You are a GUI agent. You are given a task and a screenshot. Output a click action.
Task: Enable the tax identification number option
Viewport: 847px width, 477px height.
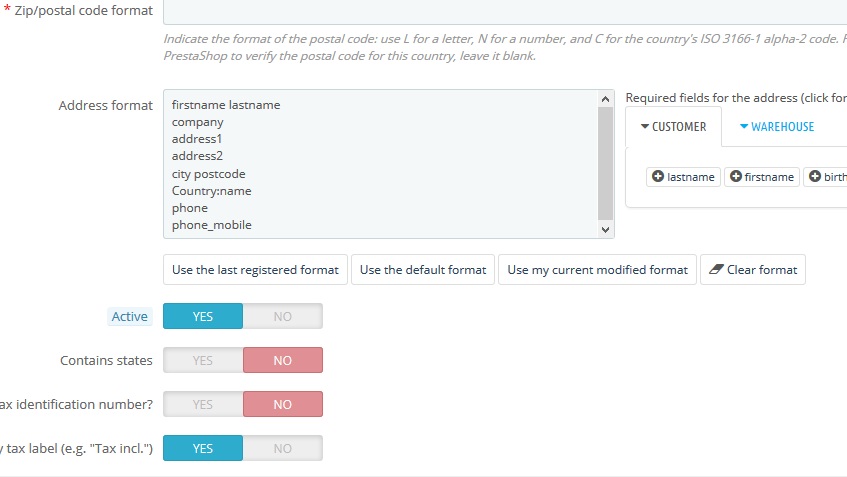tap(203, 404)
